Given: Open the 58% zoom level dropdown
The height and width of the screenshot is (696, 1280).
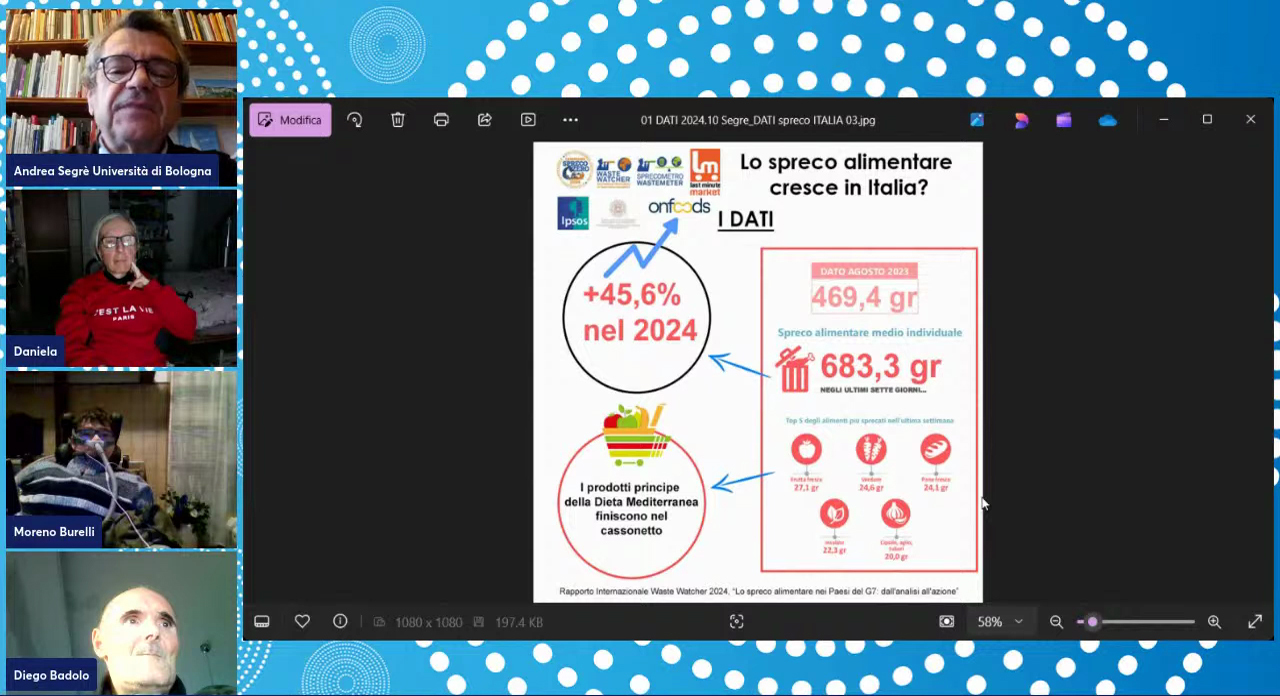Looking at the screenshot, I should 1000,622.
